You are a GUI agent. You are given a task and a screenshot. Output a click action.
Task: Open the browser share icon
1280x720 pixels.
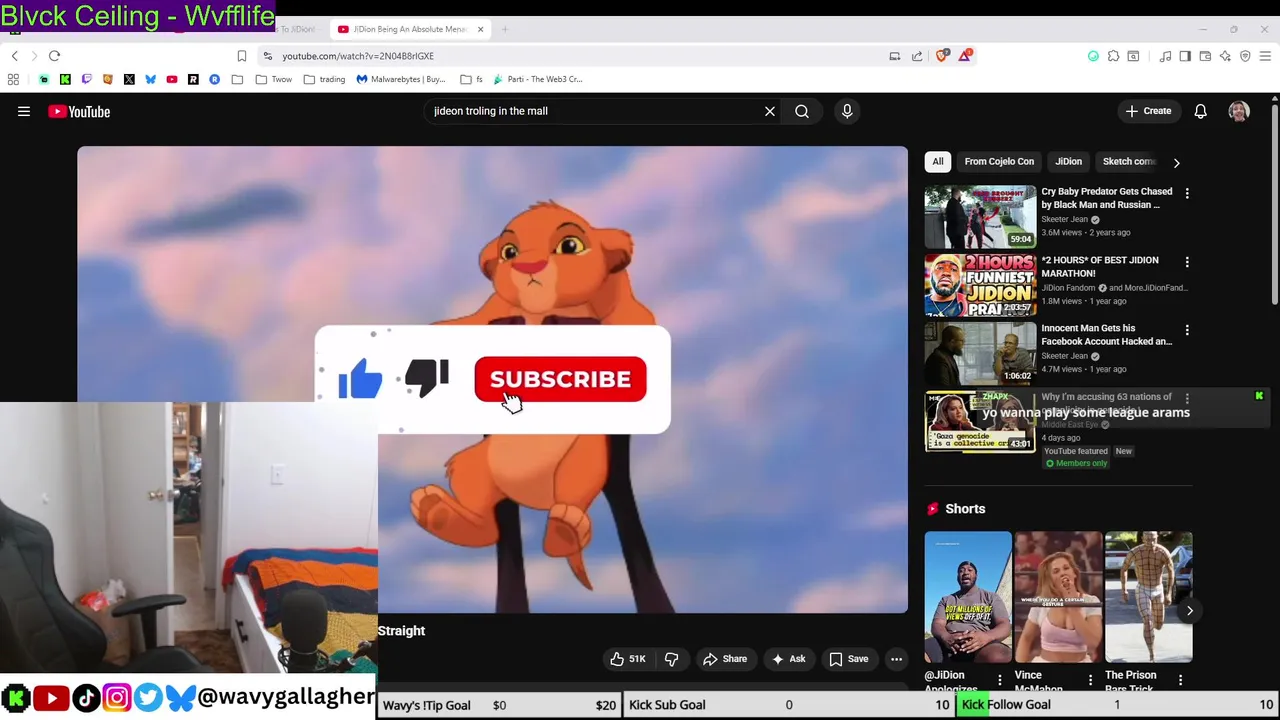[917, 56]
